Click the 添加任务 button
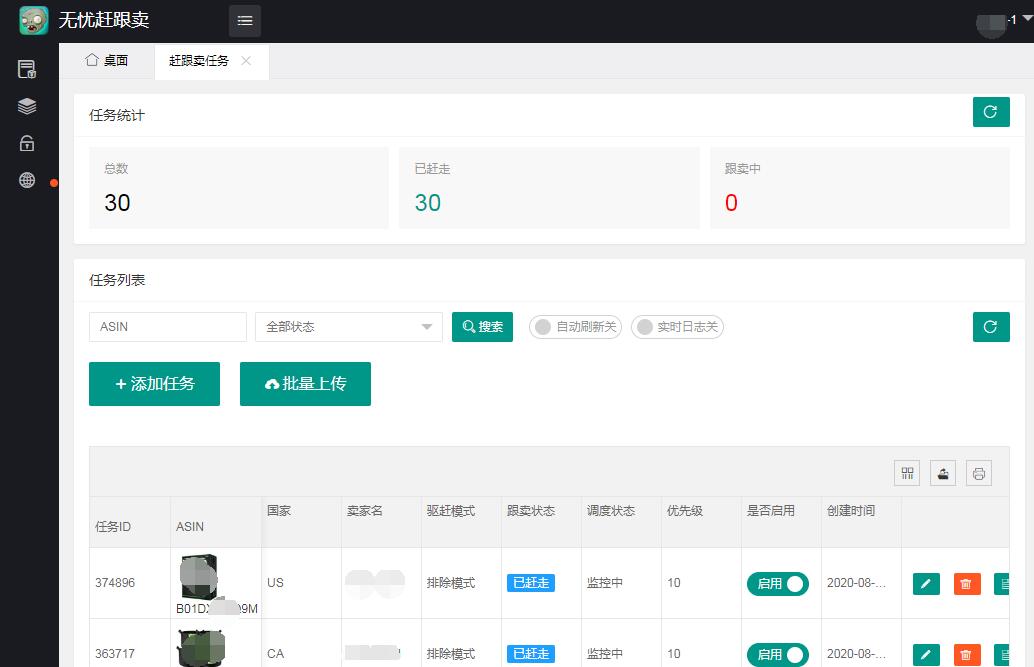1034x667 pixels. click(154, 384)
